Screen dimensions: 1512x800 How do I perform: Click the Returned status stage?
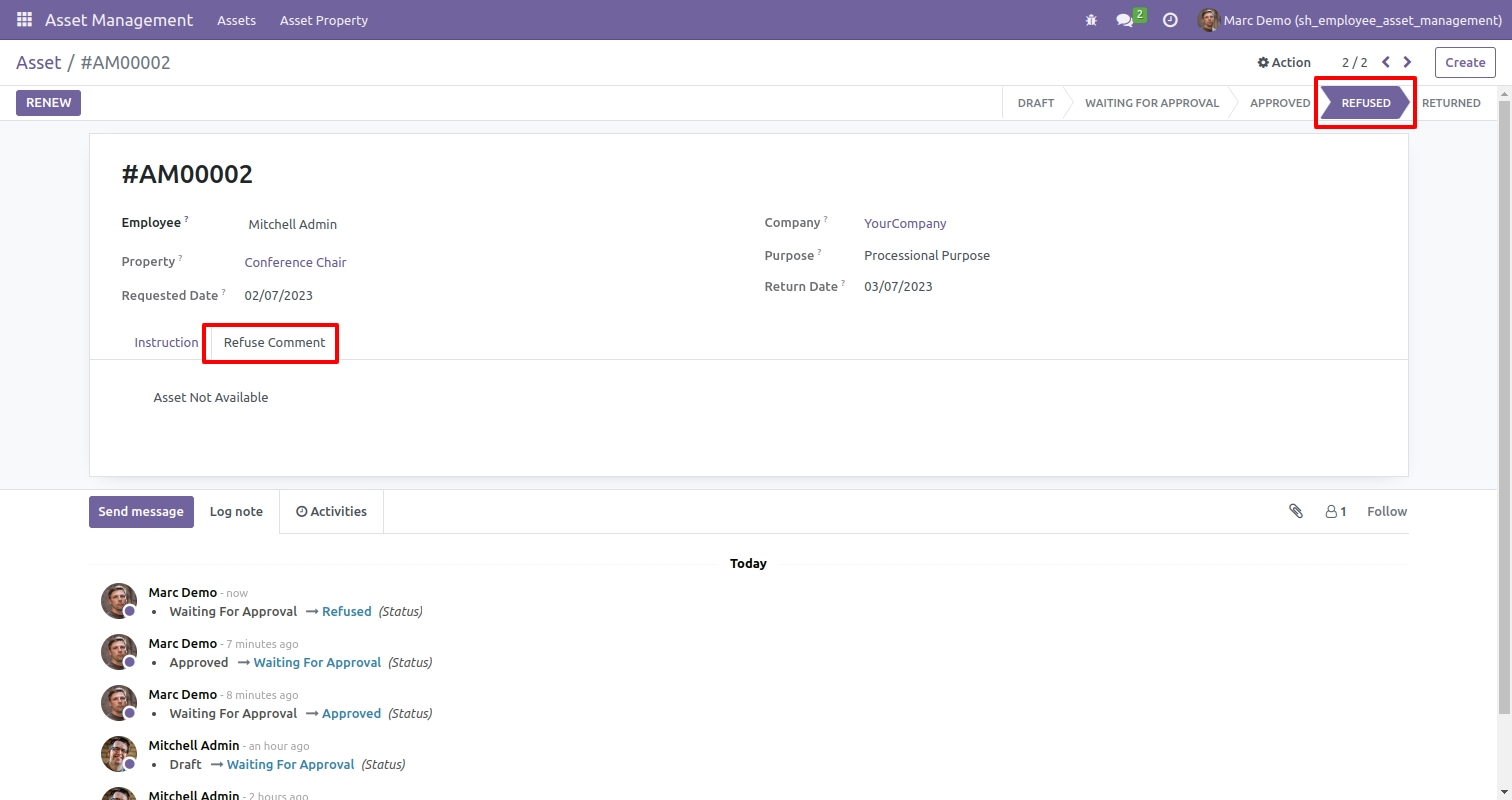coord(1451,103)
